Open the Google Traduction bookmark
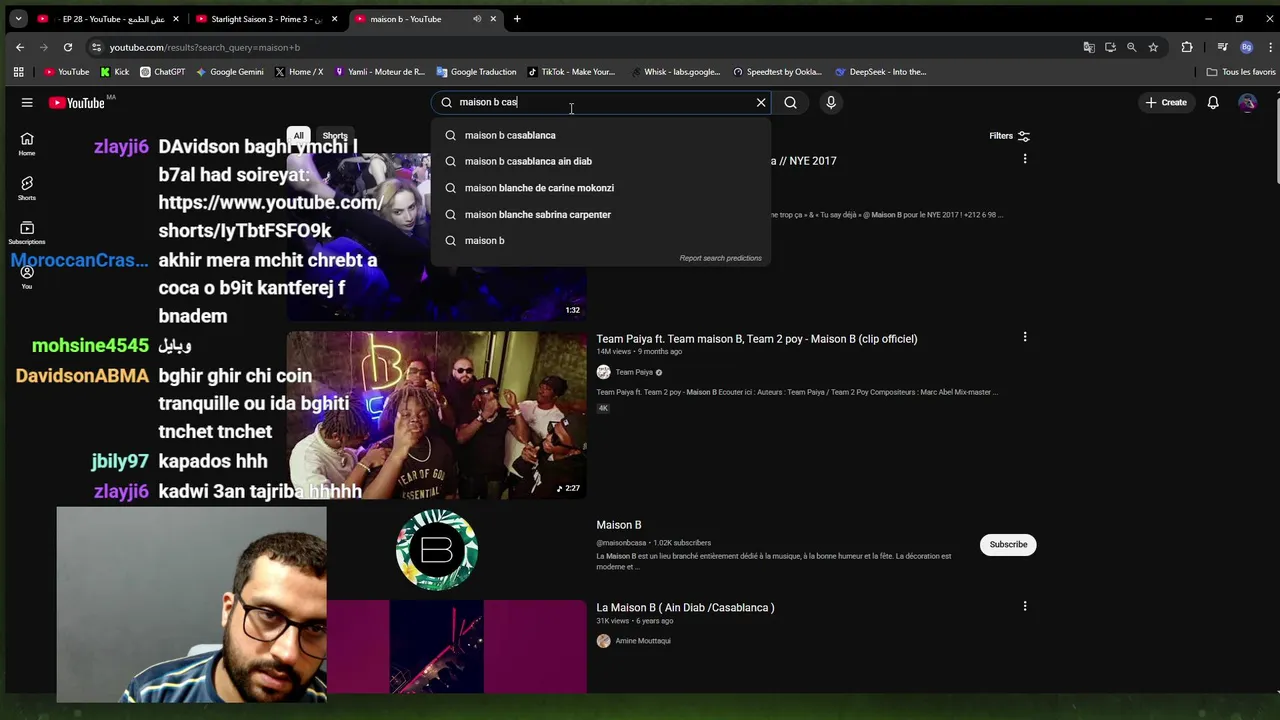The height and width of the screenshot is (720, 1280). (x=476, y=72)
